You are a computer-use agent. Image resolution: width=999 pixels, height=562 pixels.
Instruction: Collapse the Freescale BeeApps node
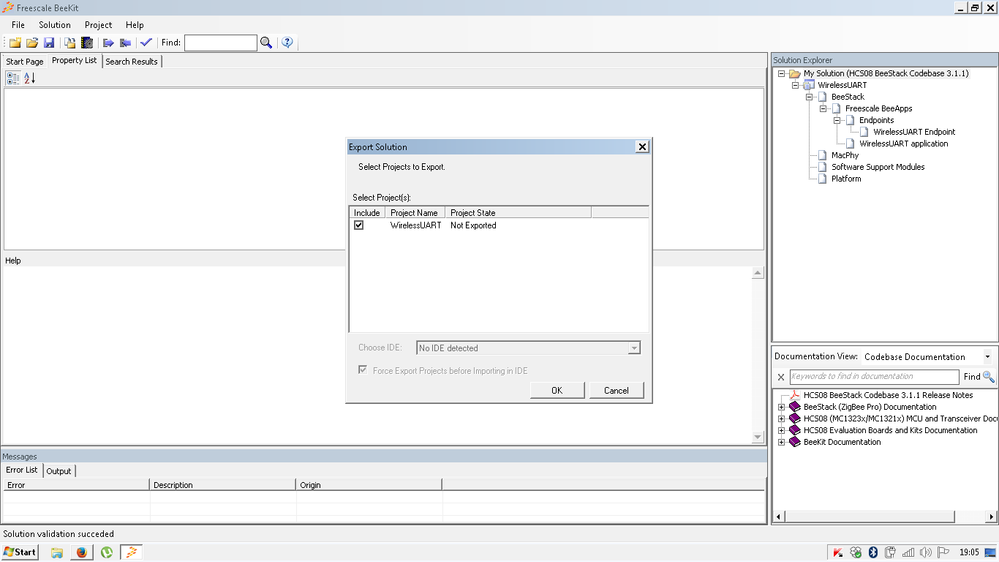coord(823,109)
